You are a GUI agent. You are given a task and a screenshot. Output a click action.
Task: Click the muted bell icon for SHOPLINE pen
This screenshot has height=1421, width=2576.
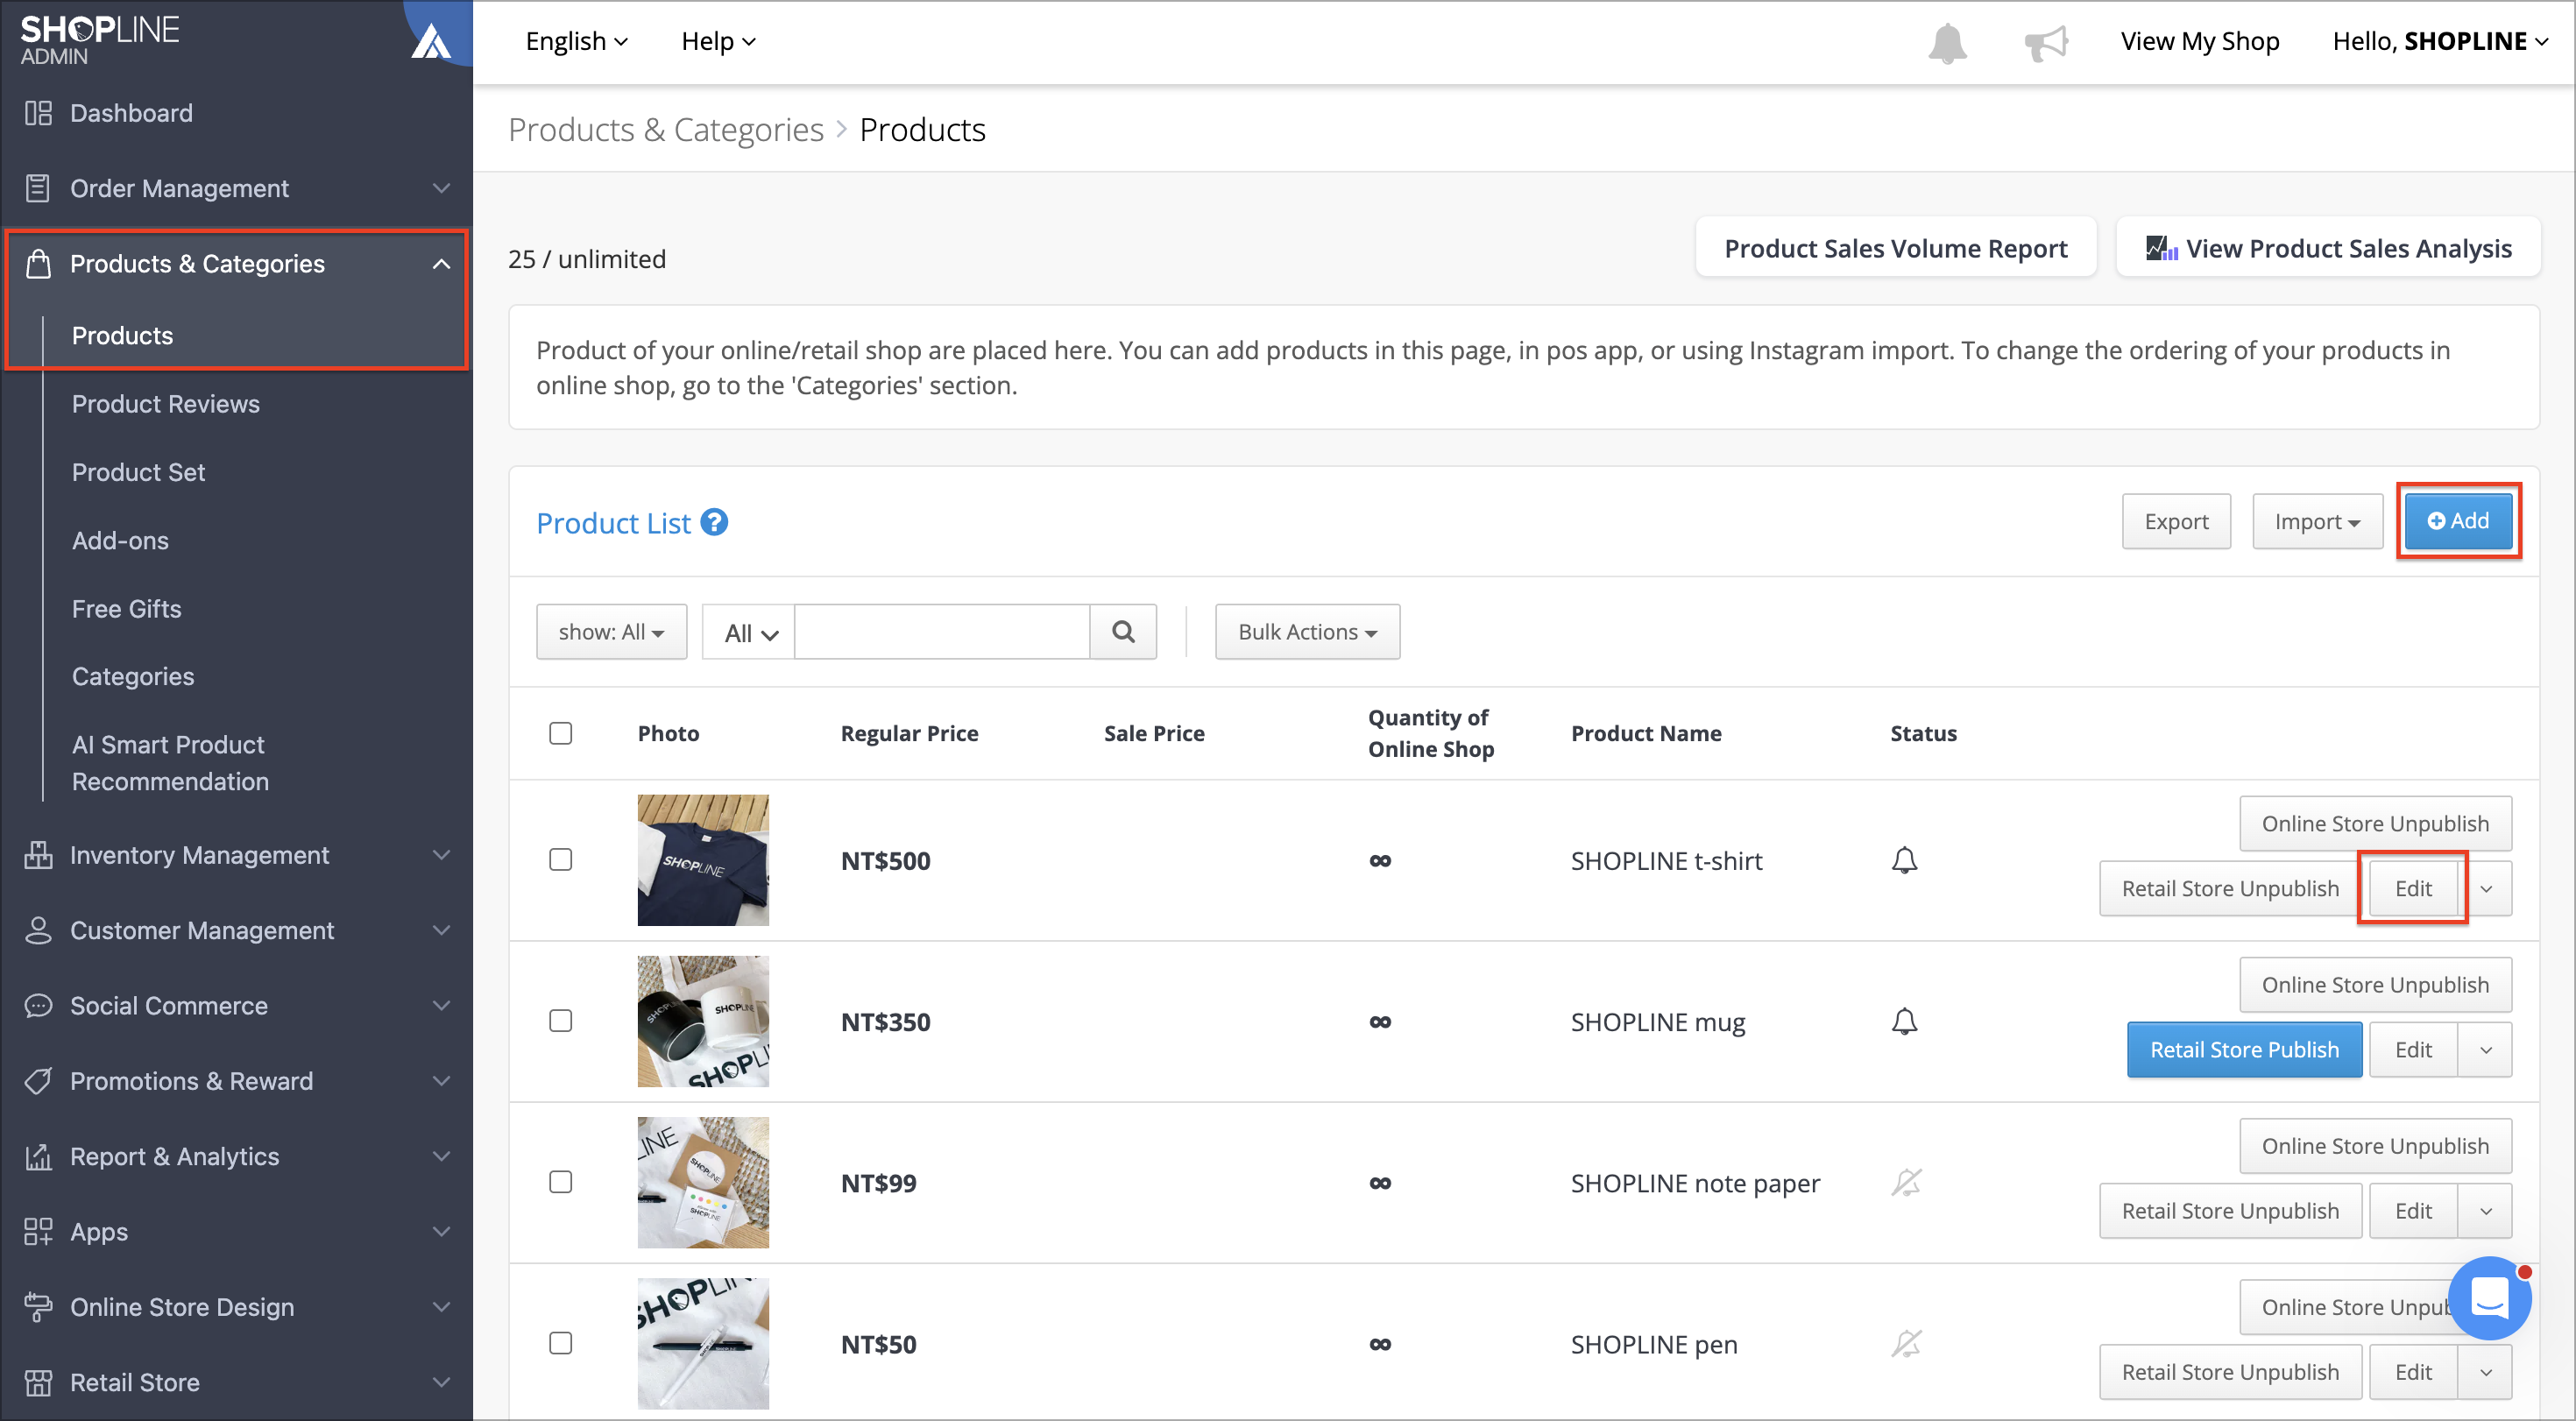coord(1906,1343)
